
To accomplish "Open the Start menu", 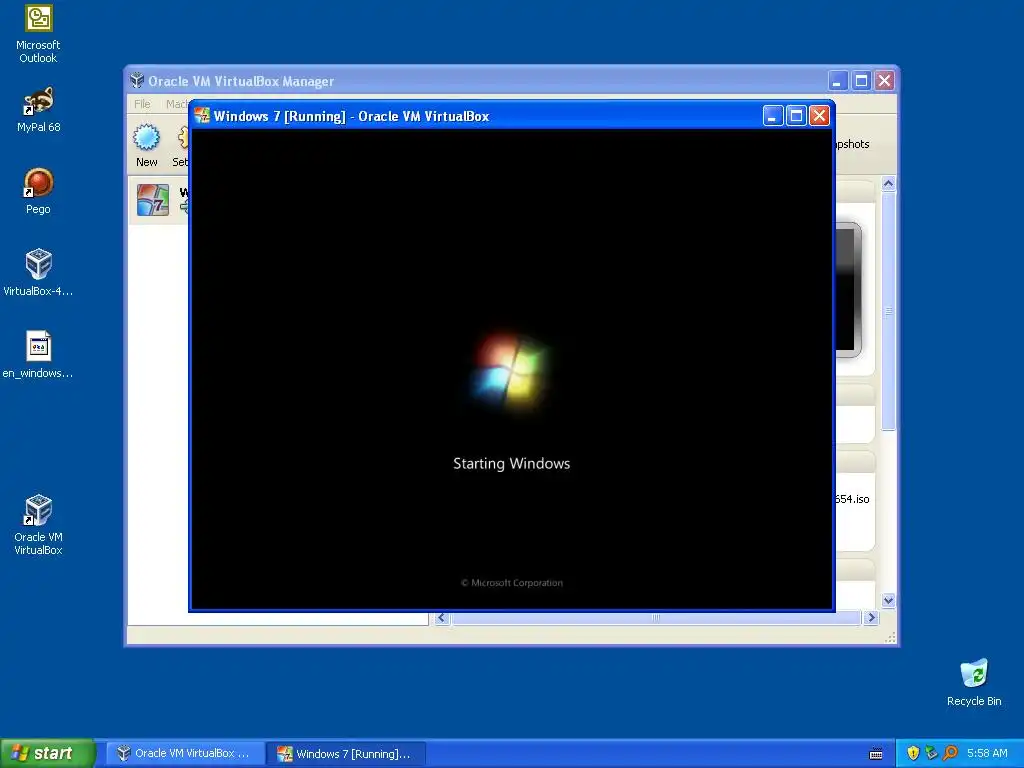I will [x=46, y=753].
